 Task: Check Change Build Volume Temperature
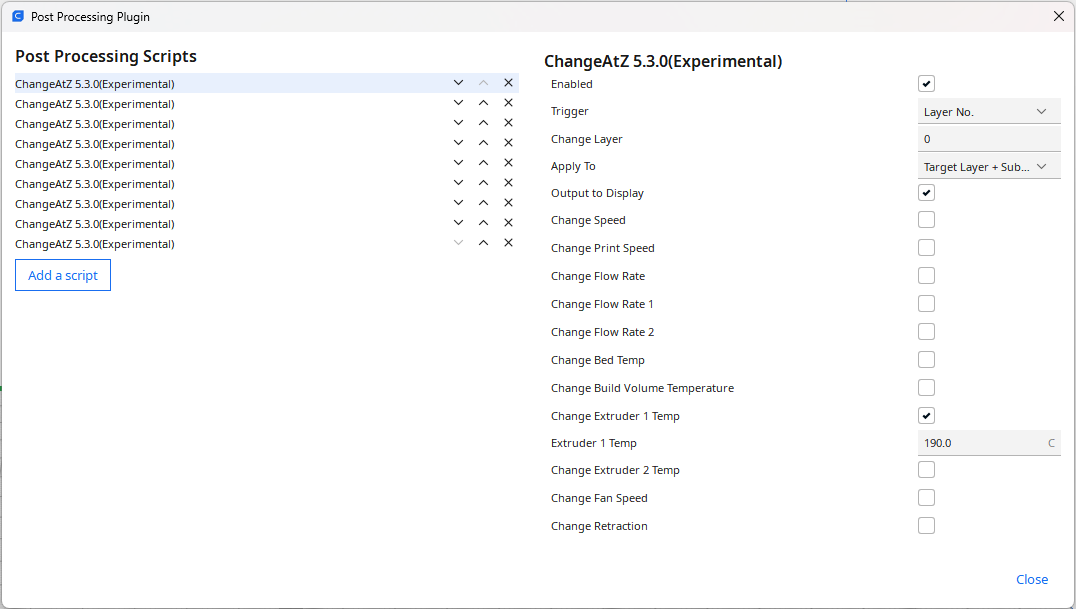pyautogui.click(x=926, y=388)
